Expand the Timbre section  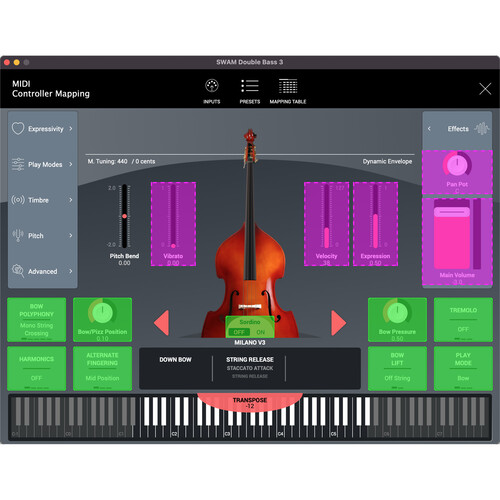[x=42, y=200]
